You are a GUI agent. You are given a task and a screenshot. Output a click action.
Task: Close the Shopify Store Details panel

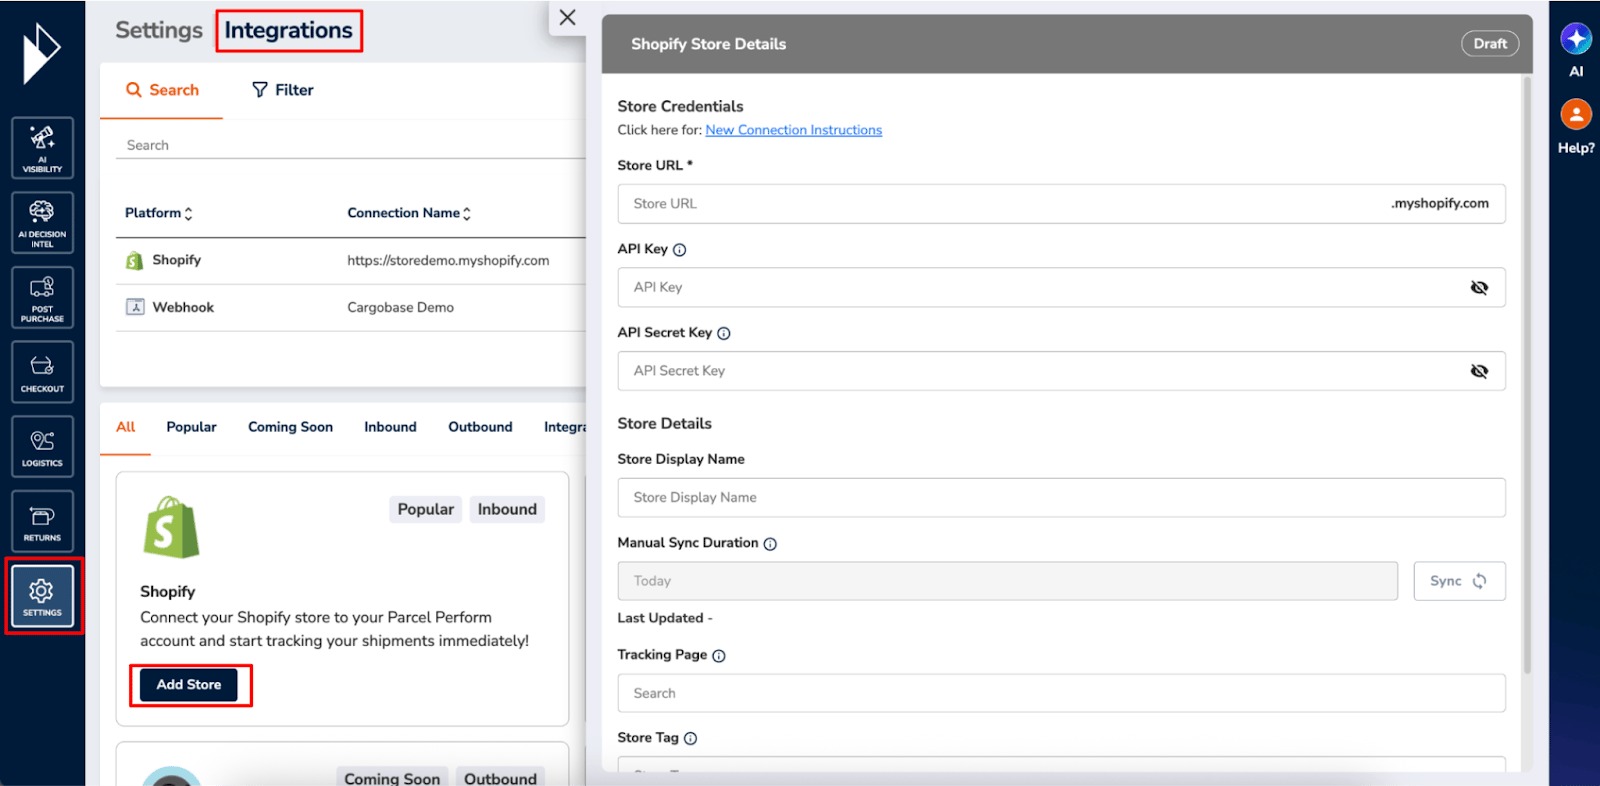567,17
